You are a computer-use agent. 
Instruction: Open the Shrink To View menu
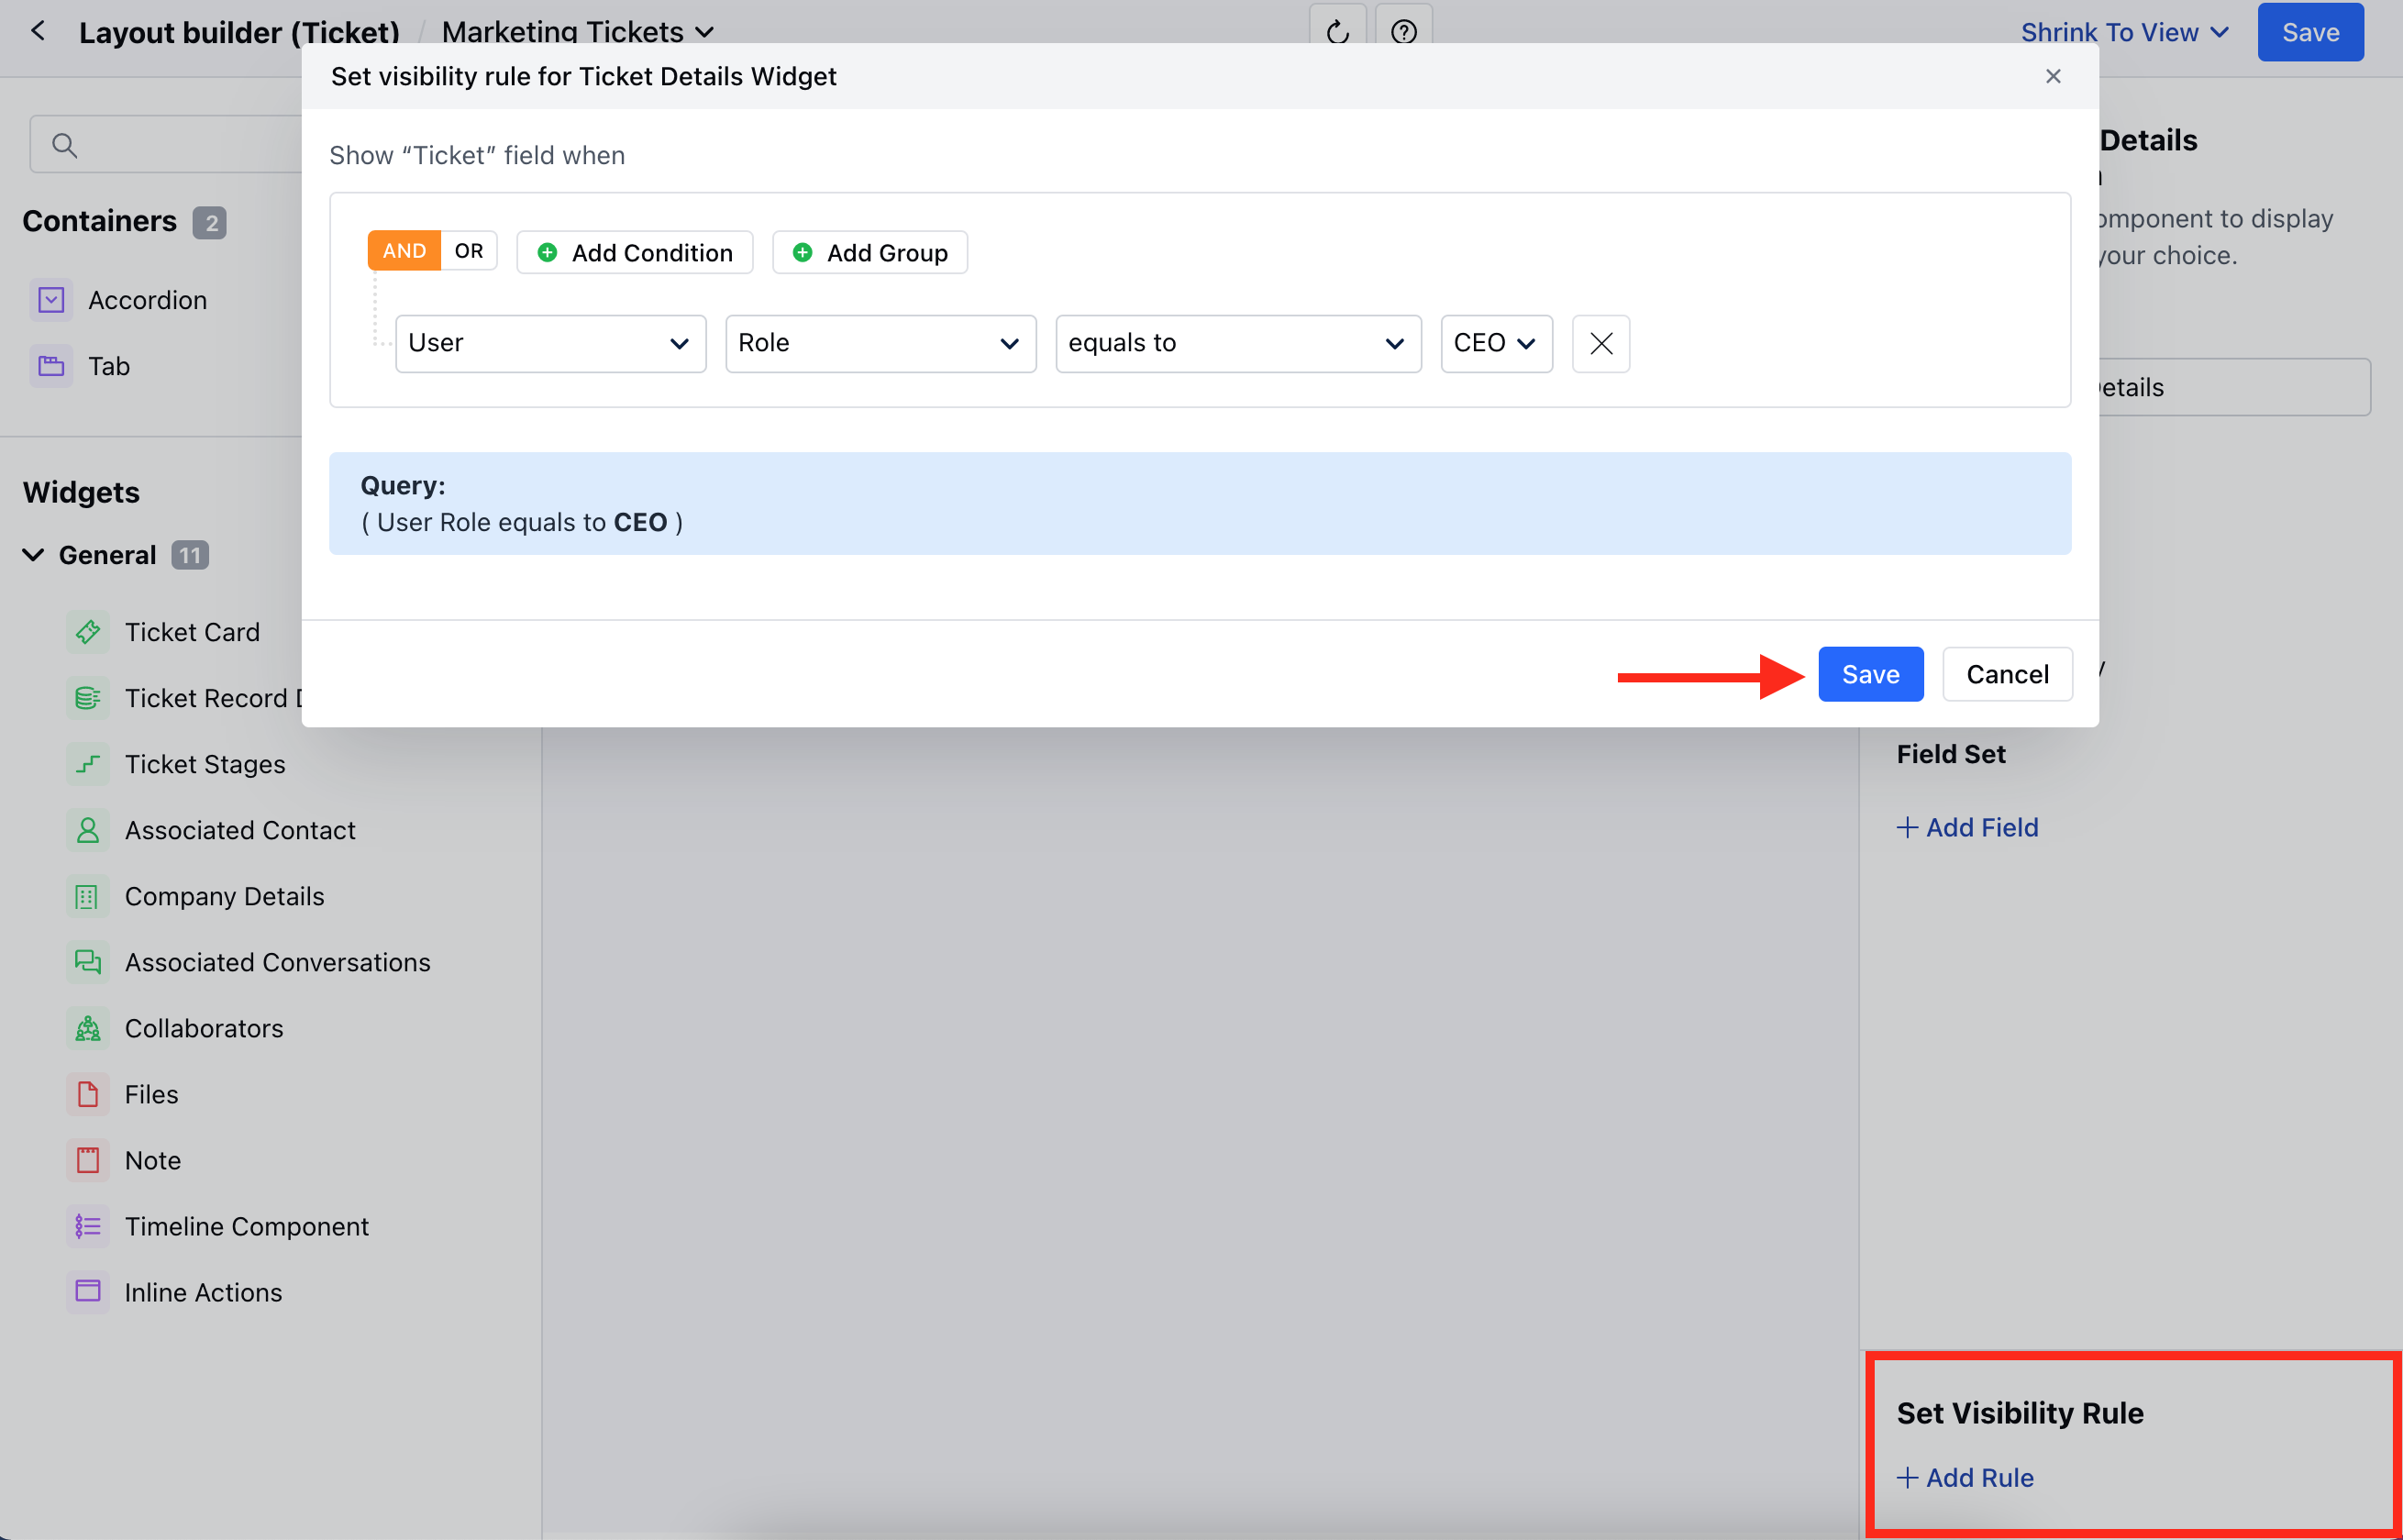(x=2125, y=31)
